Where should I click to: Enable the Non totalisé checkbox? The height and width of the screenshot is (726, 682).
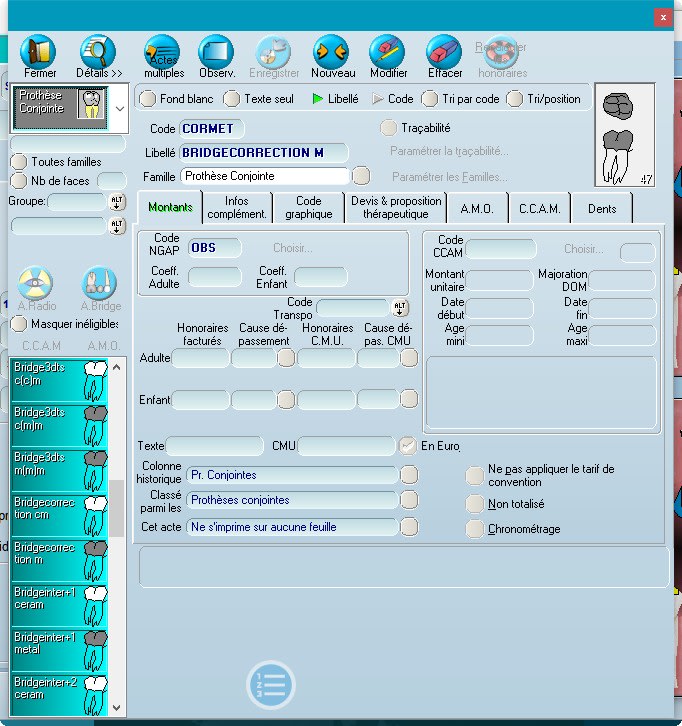tap(475, 504)
